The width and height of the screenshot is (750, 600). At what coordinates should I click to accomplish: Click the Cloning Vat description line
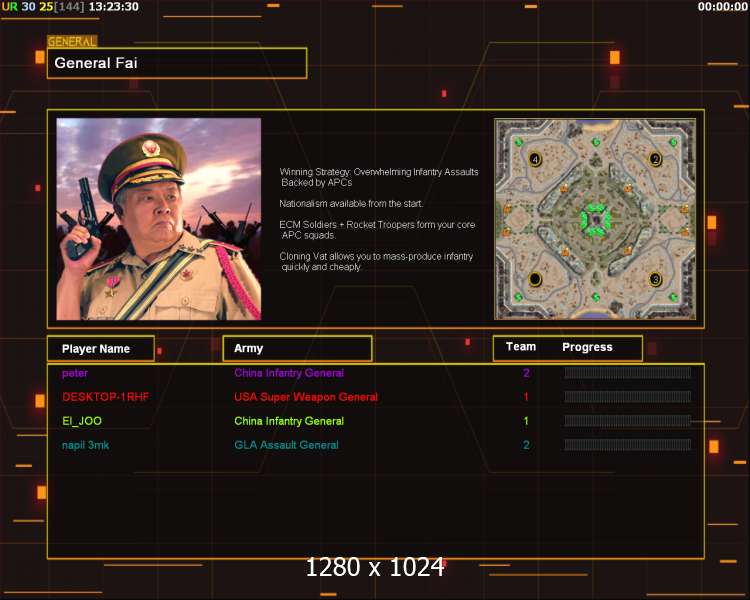[376, 262]
